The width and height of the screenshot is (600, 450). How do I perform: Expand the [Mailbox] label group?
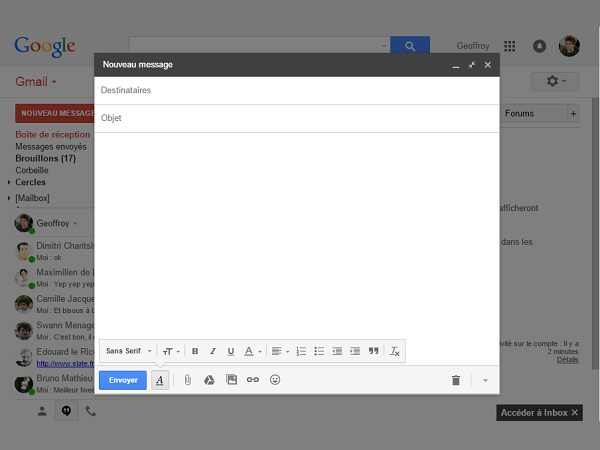pos(9,198)
